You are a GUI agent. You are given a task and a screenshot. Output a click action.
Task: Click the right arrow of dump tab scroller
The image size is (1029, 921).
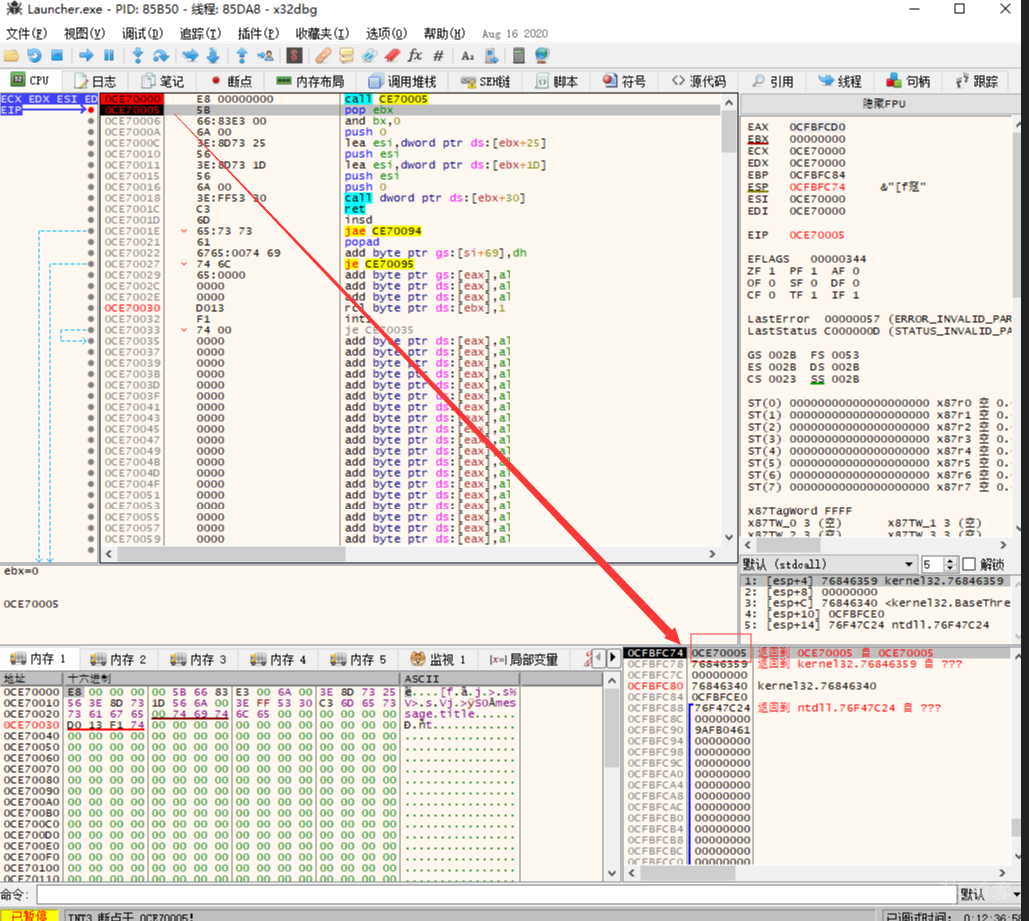coord(612,657)
